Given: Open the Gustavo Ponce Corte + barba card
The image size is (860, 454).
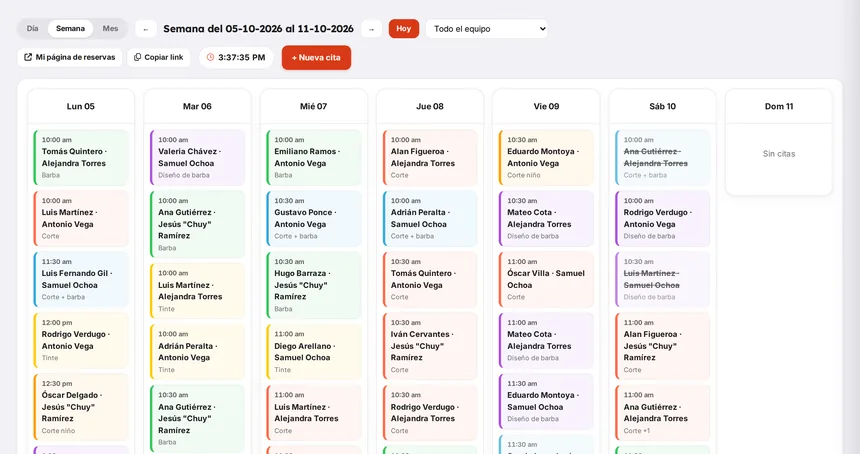Looking at the screenshot, I should (313, 218).
